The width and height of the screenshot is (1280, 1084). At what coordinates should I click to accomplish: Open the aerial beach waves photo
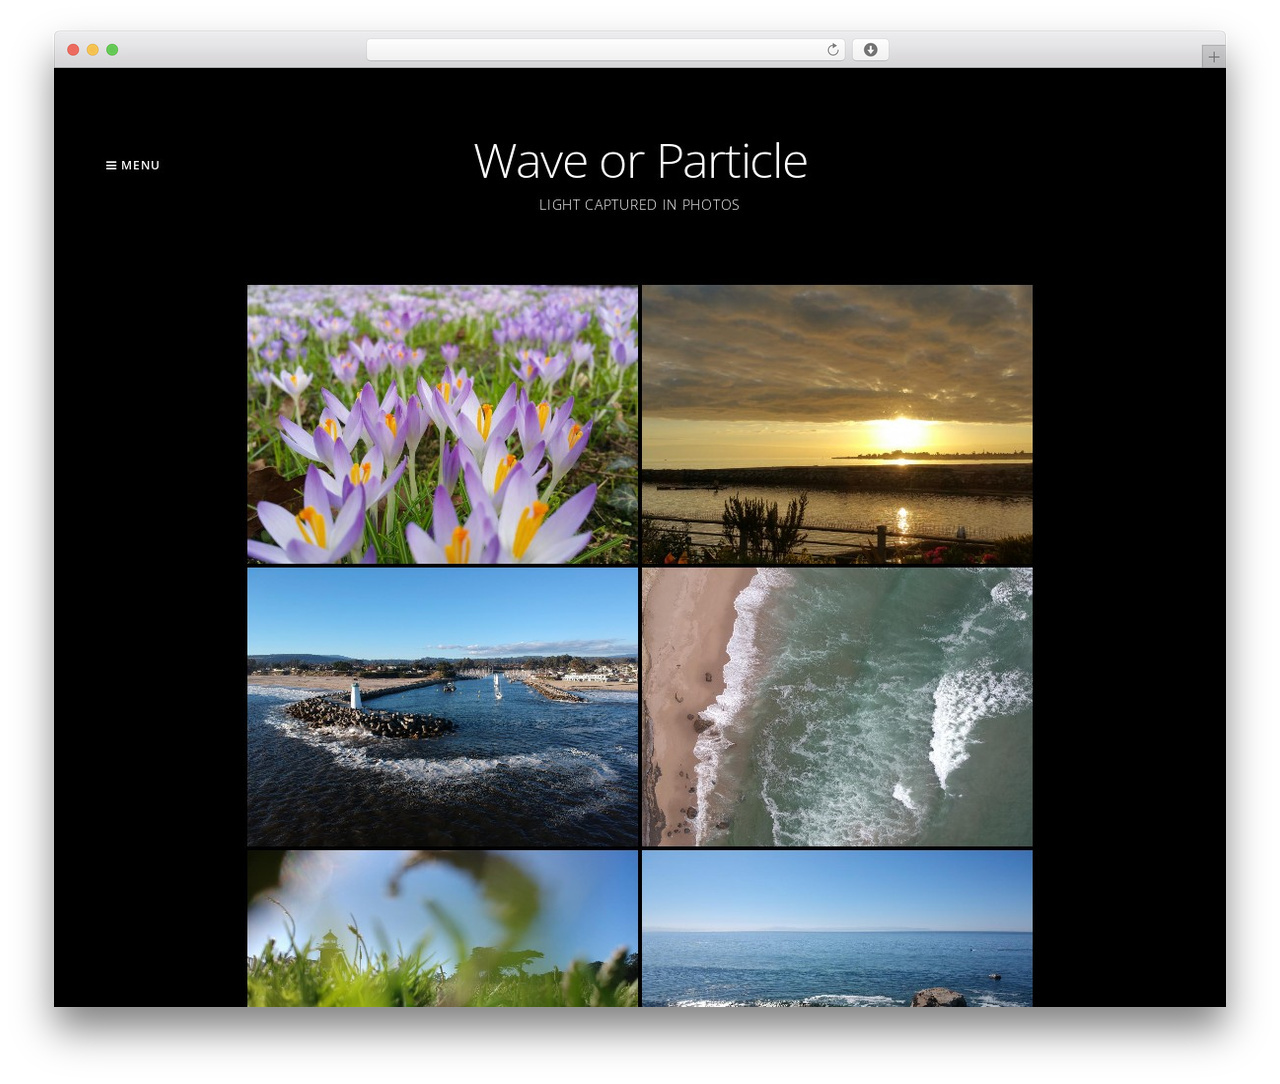coord(837,707)
